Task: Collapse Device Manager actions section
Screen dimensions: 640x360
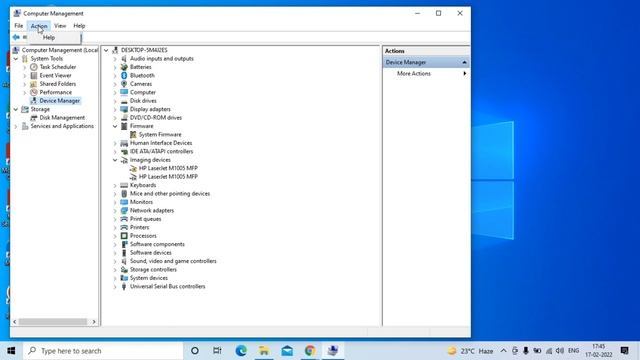Action: (464, 62)
